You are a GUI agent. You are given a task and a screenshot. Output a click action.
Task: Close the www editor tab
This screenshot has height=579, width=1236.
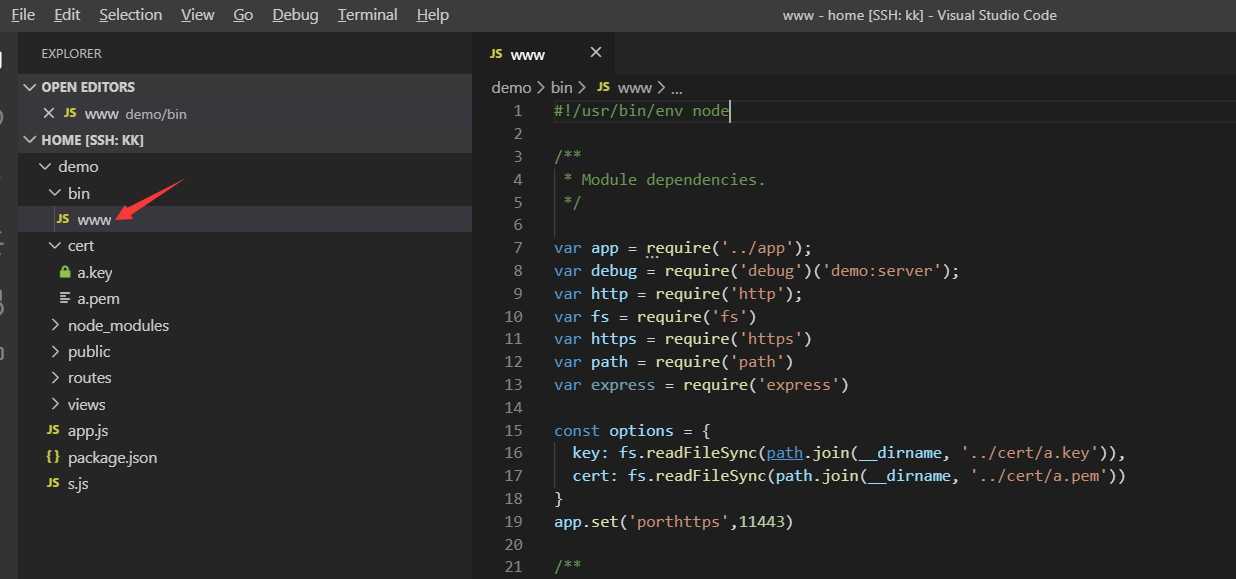[x=596, y=52]
